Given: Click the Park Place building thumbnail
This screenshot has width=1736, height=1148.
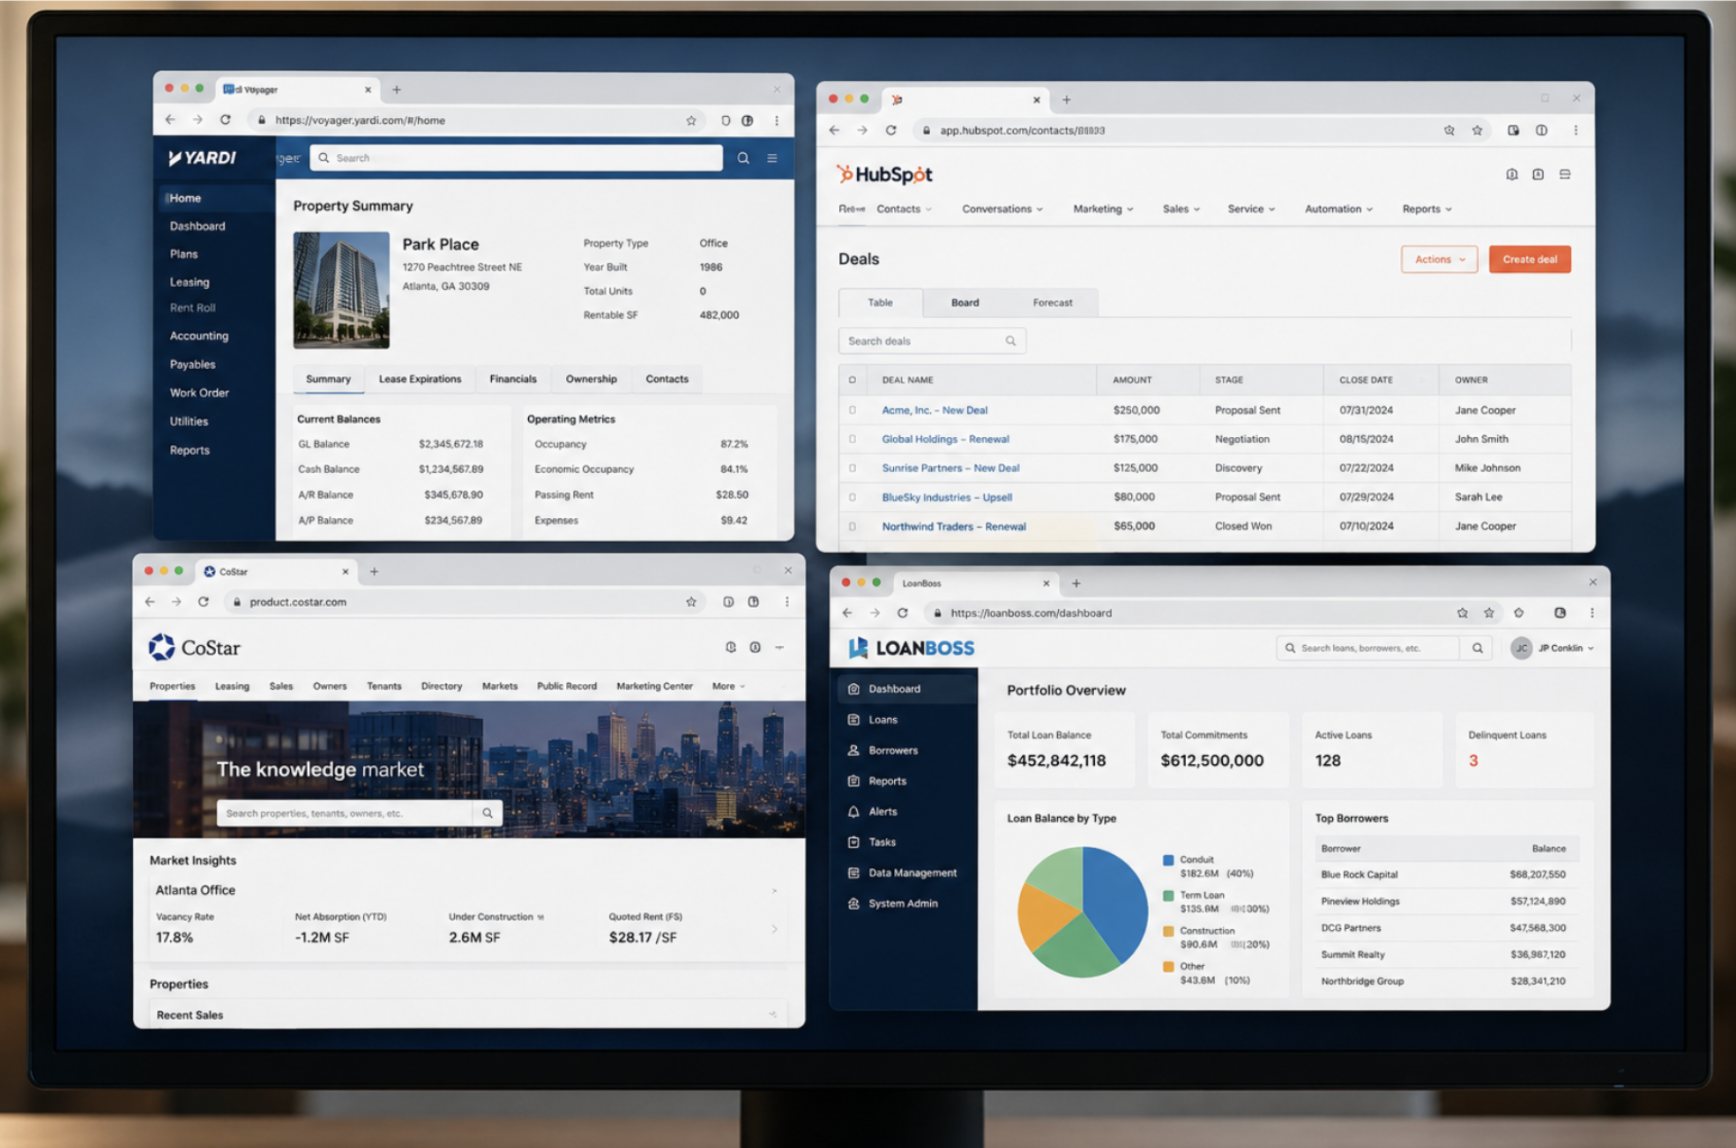Looking at the screenshot, I should click(x=341, y=290).
